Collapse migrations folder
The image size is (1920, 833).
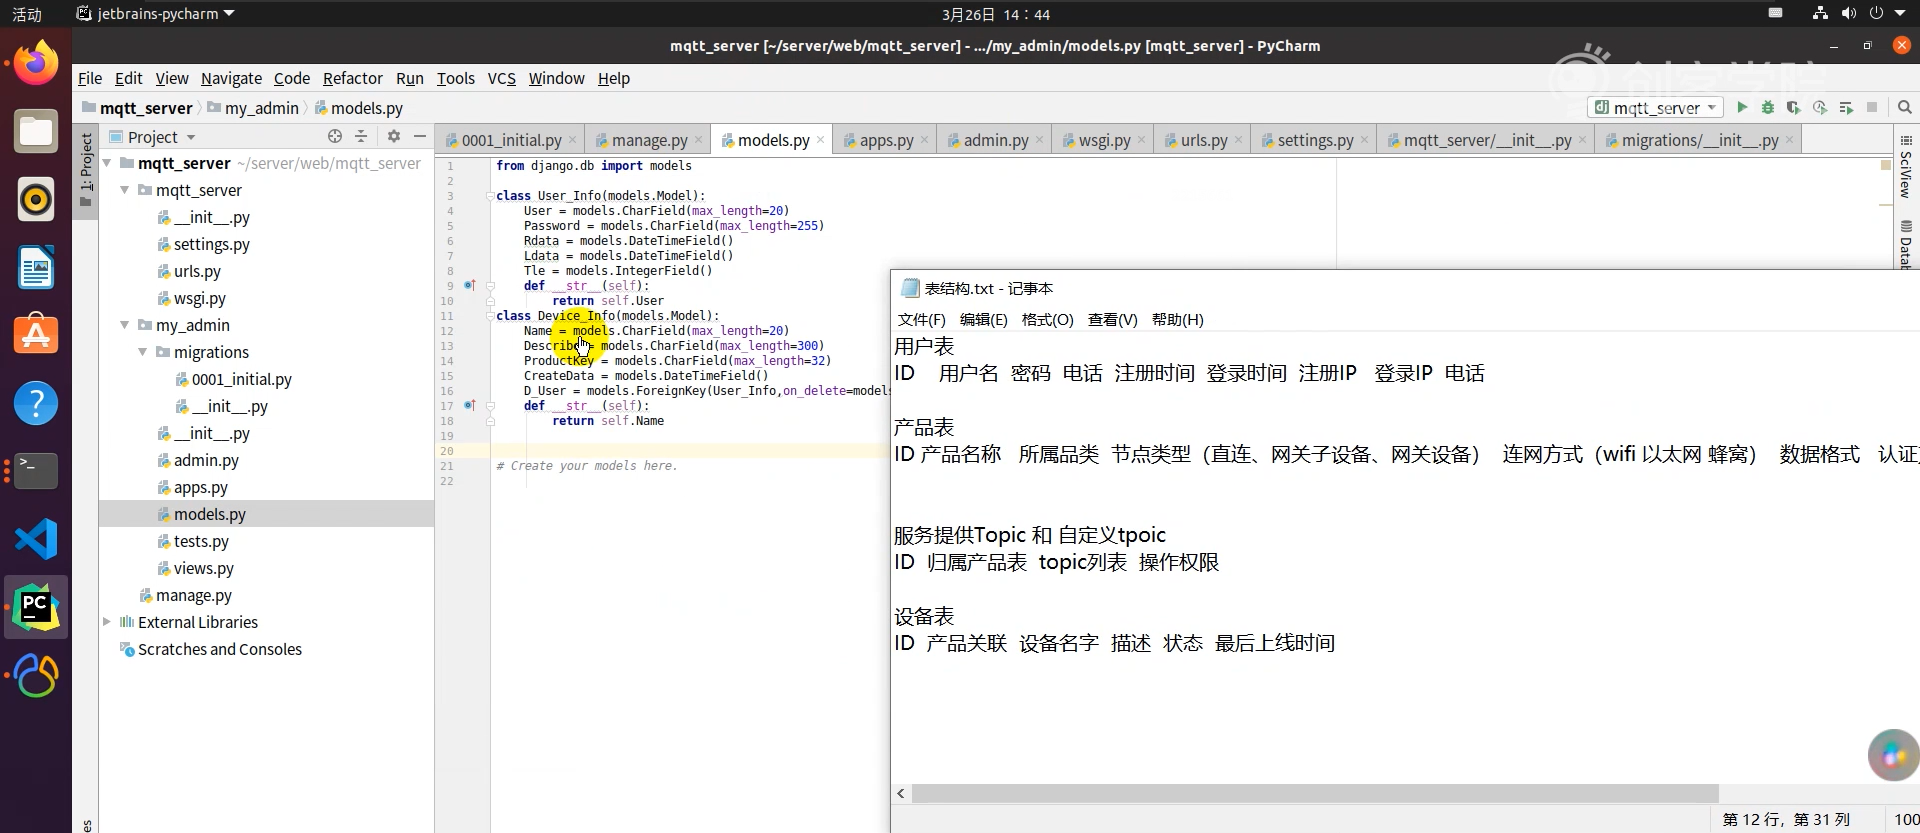[x=143, y=352]
